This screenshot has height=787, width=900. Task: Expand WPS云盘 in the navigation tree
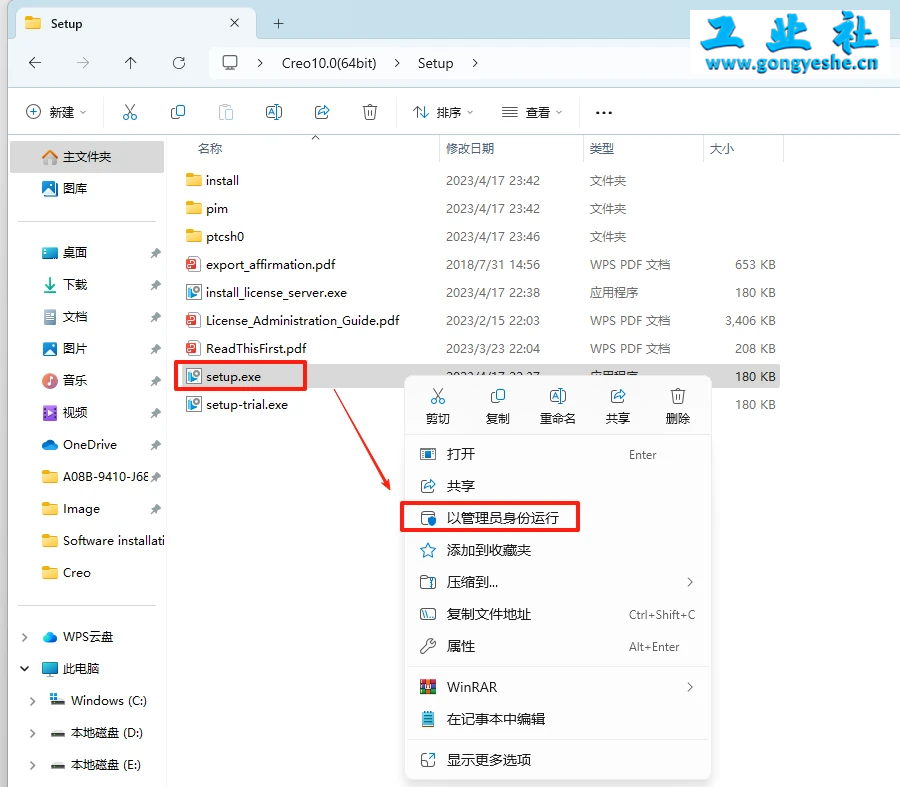point(25,637)
